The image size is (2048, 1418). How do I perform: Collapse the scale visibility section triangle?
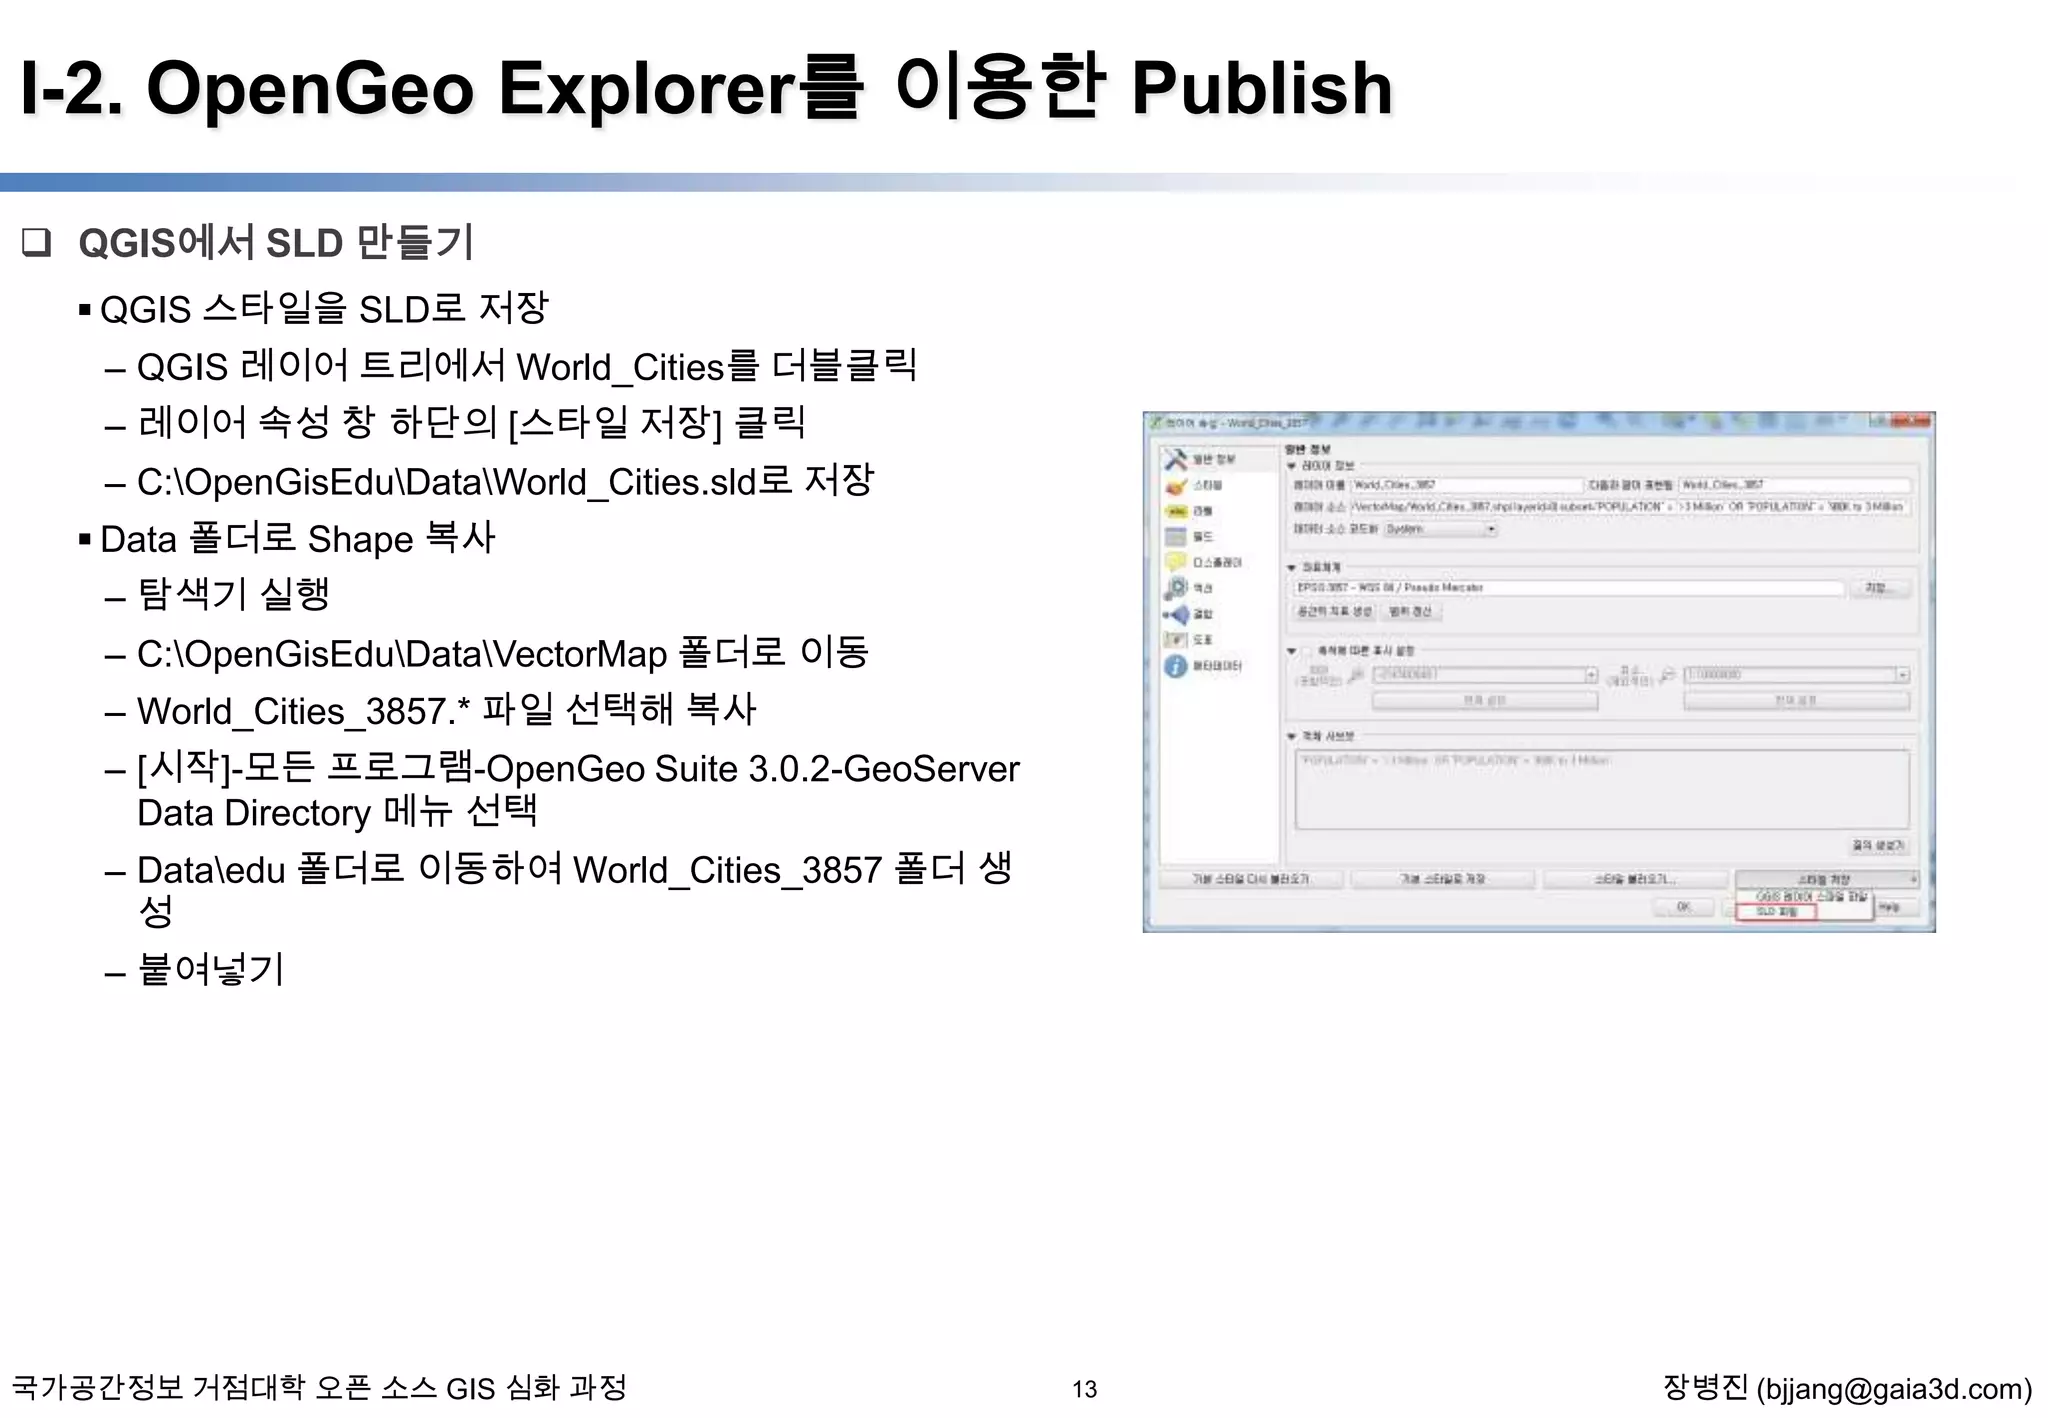point(1292,651)
